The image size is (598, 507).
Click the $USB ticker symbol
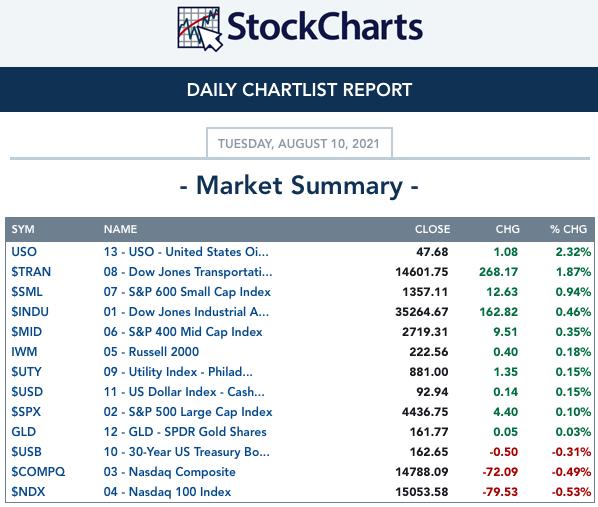click(26, 452)
